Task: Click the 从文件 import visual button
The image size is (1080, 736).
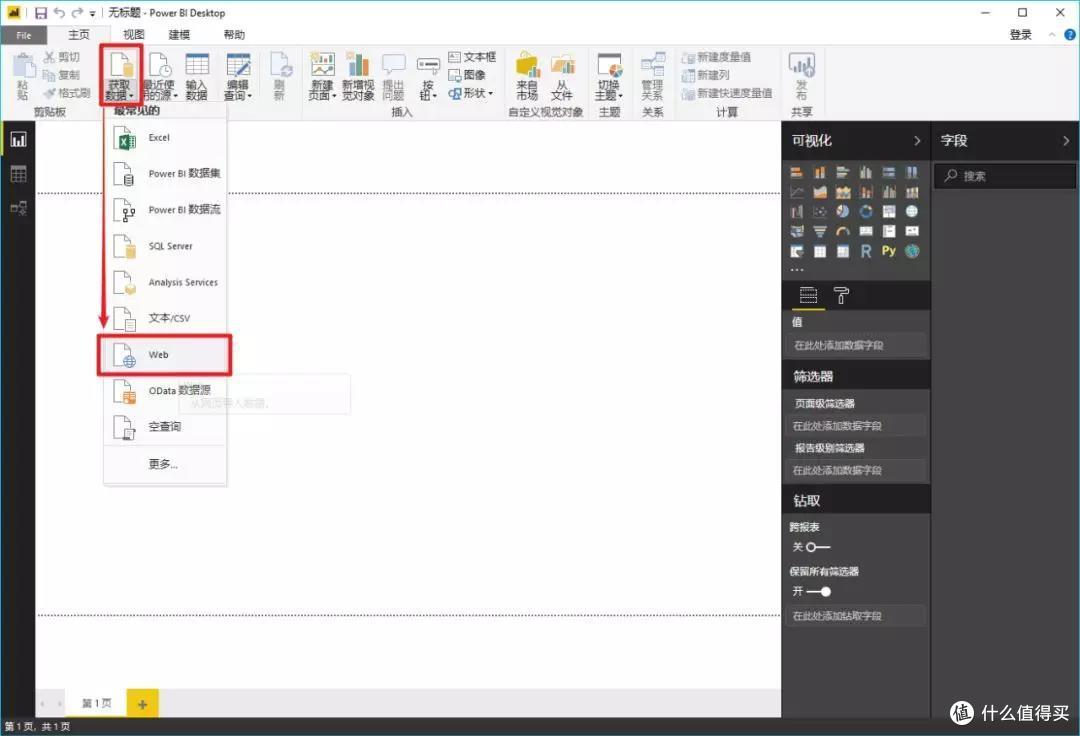Action: click(562, 76)
